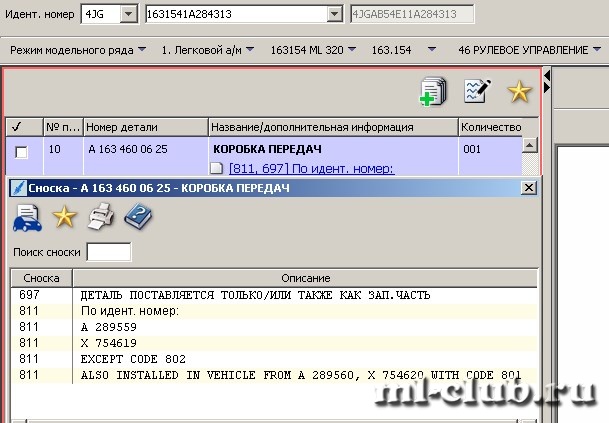Select row ALSO INSTALLED IN VEHICLE FROM
The image size is (609, 423).
(x=274, y=375)
